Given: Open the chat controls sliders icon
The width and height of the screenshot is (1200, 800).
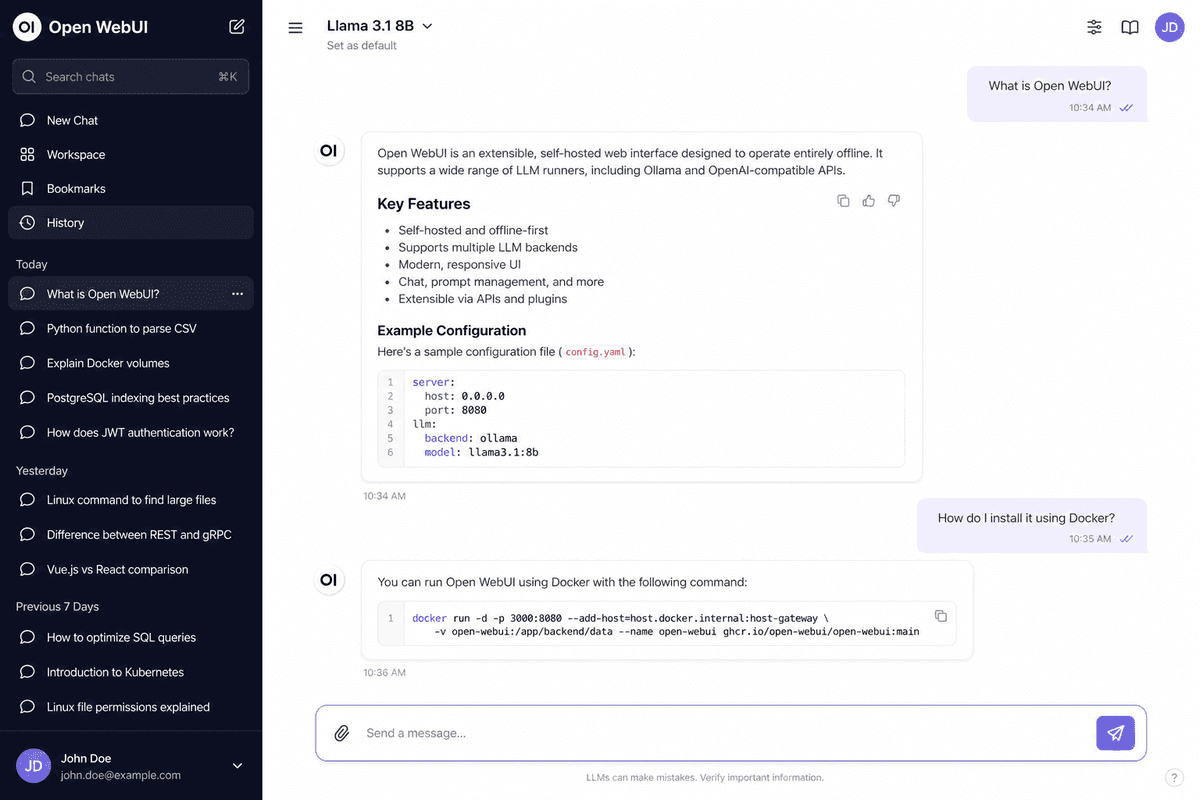Looking at the screenshot, I should point(1094,27).
